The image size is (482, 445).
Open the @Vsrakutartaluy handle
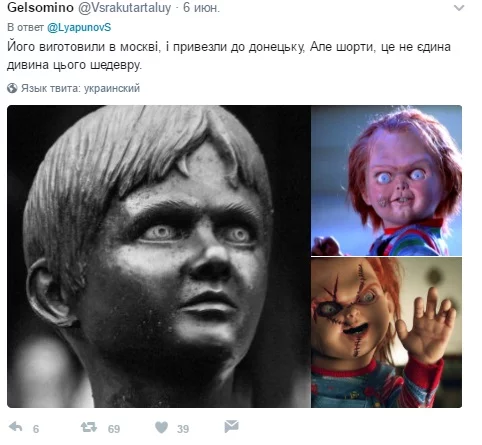tap(124, 8)
